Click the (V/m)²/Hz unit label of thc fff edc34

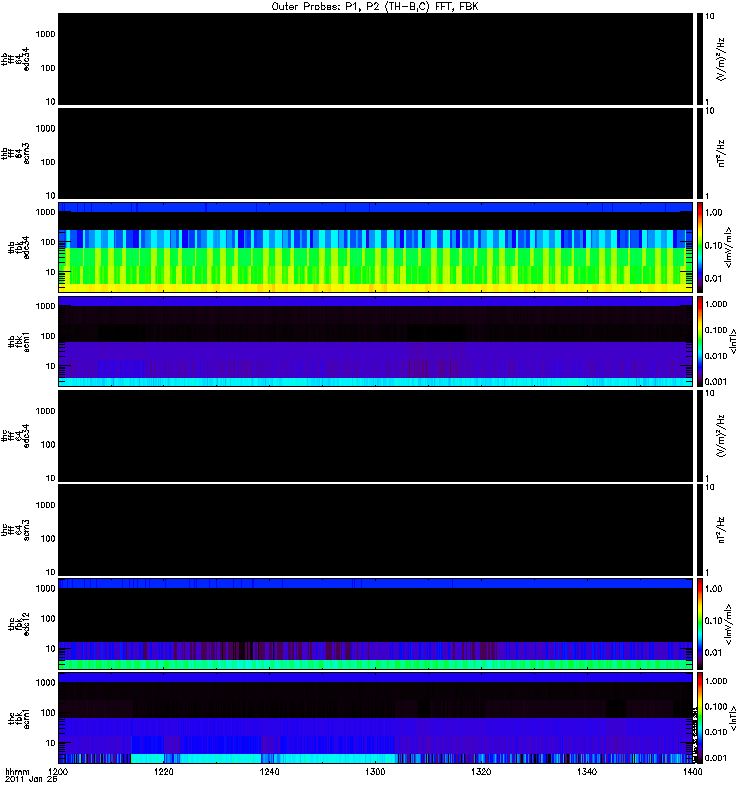pos(720,436)
